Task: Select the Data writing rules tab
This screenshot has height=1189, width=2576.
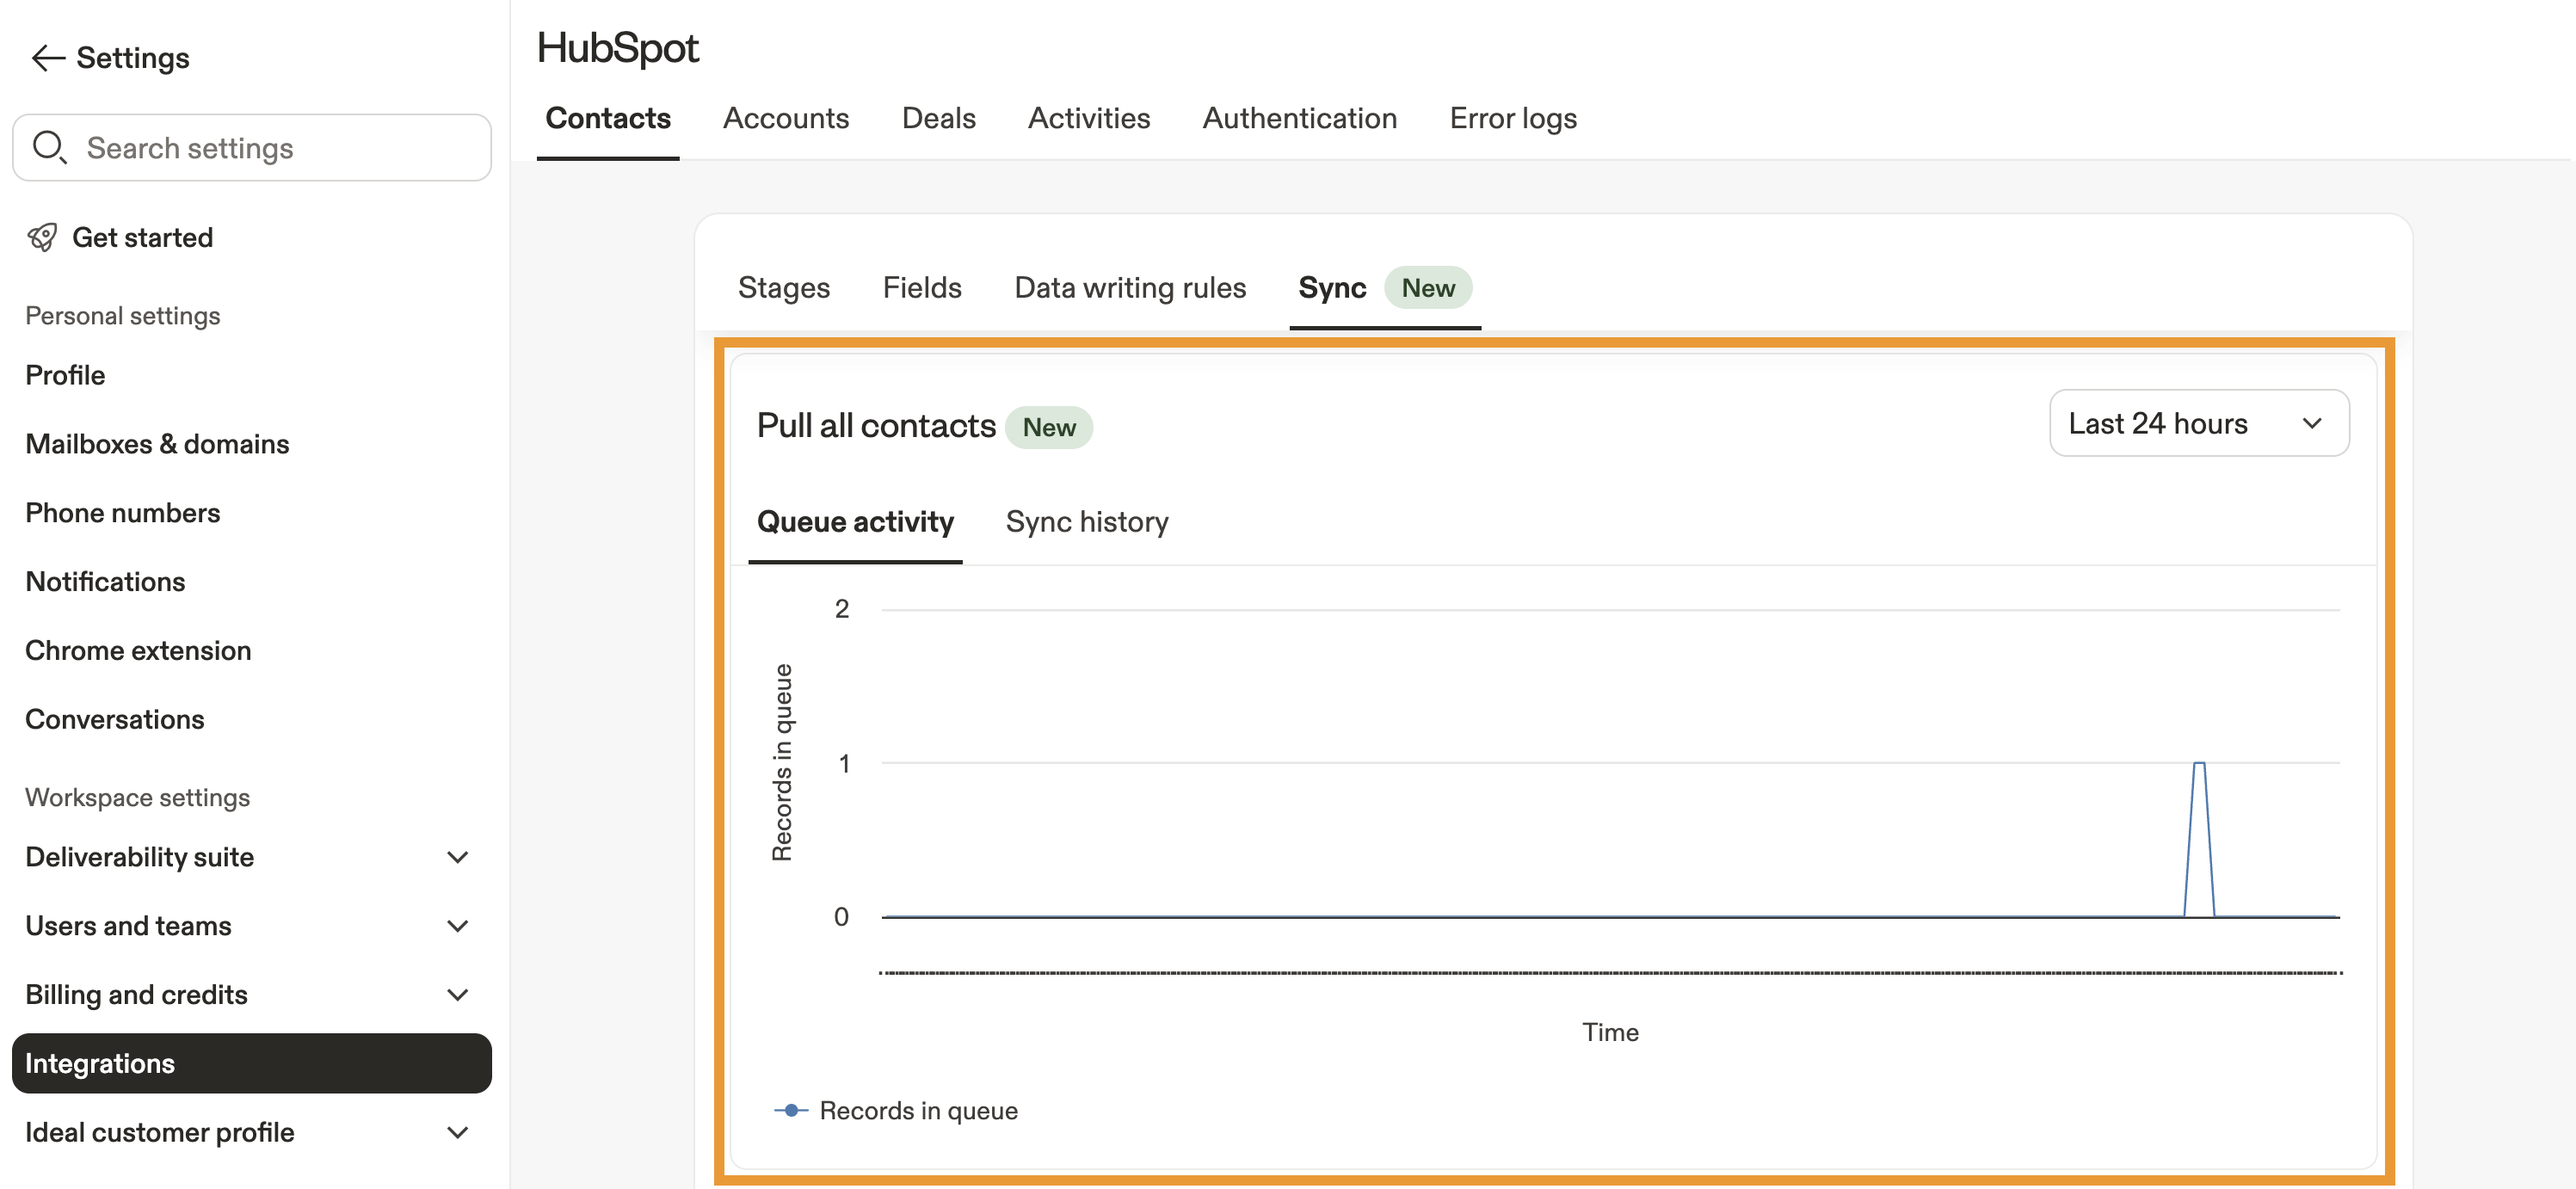Action: click(x=1129, y=288)
